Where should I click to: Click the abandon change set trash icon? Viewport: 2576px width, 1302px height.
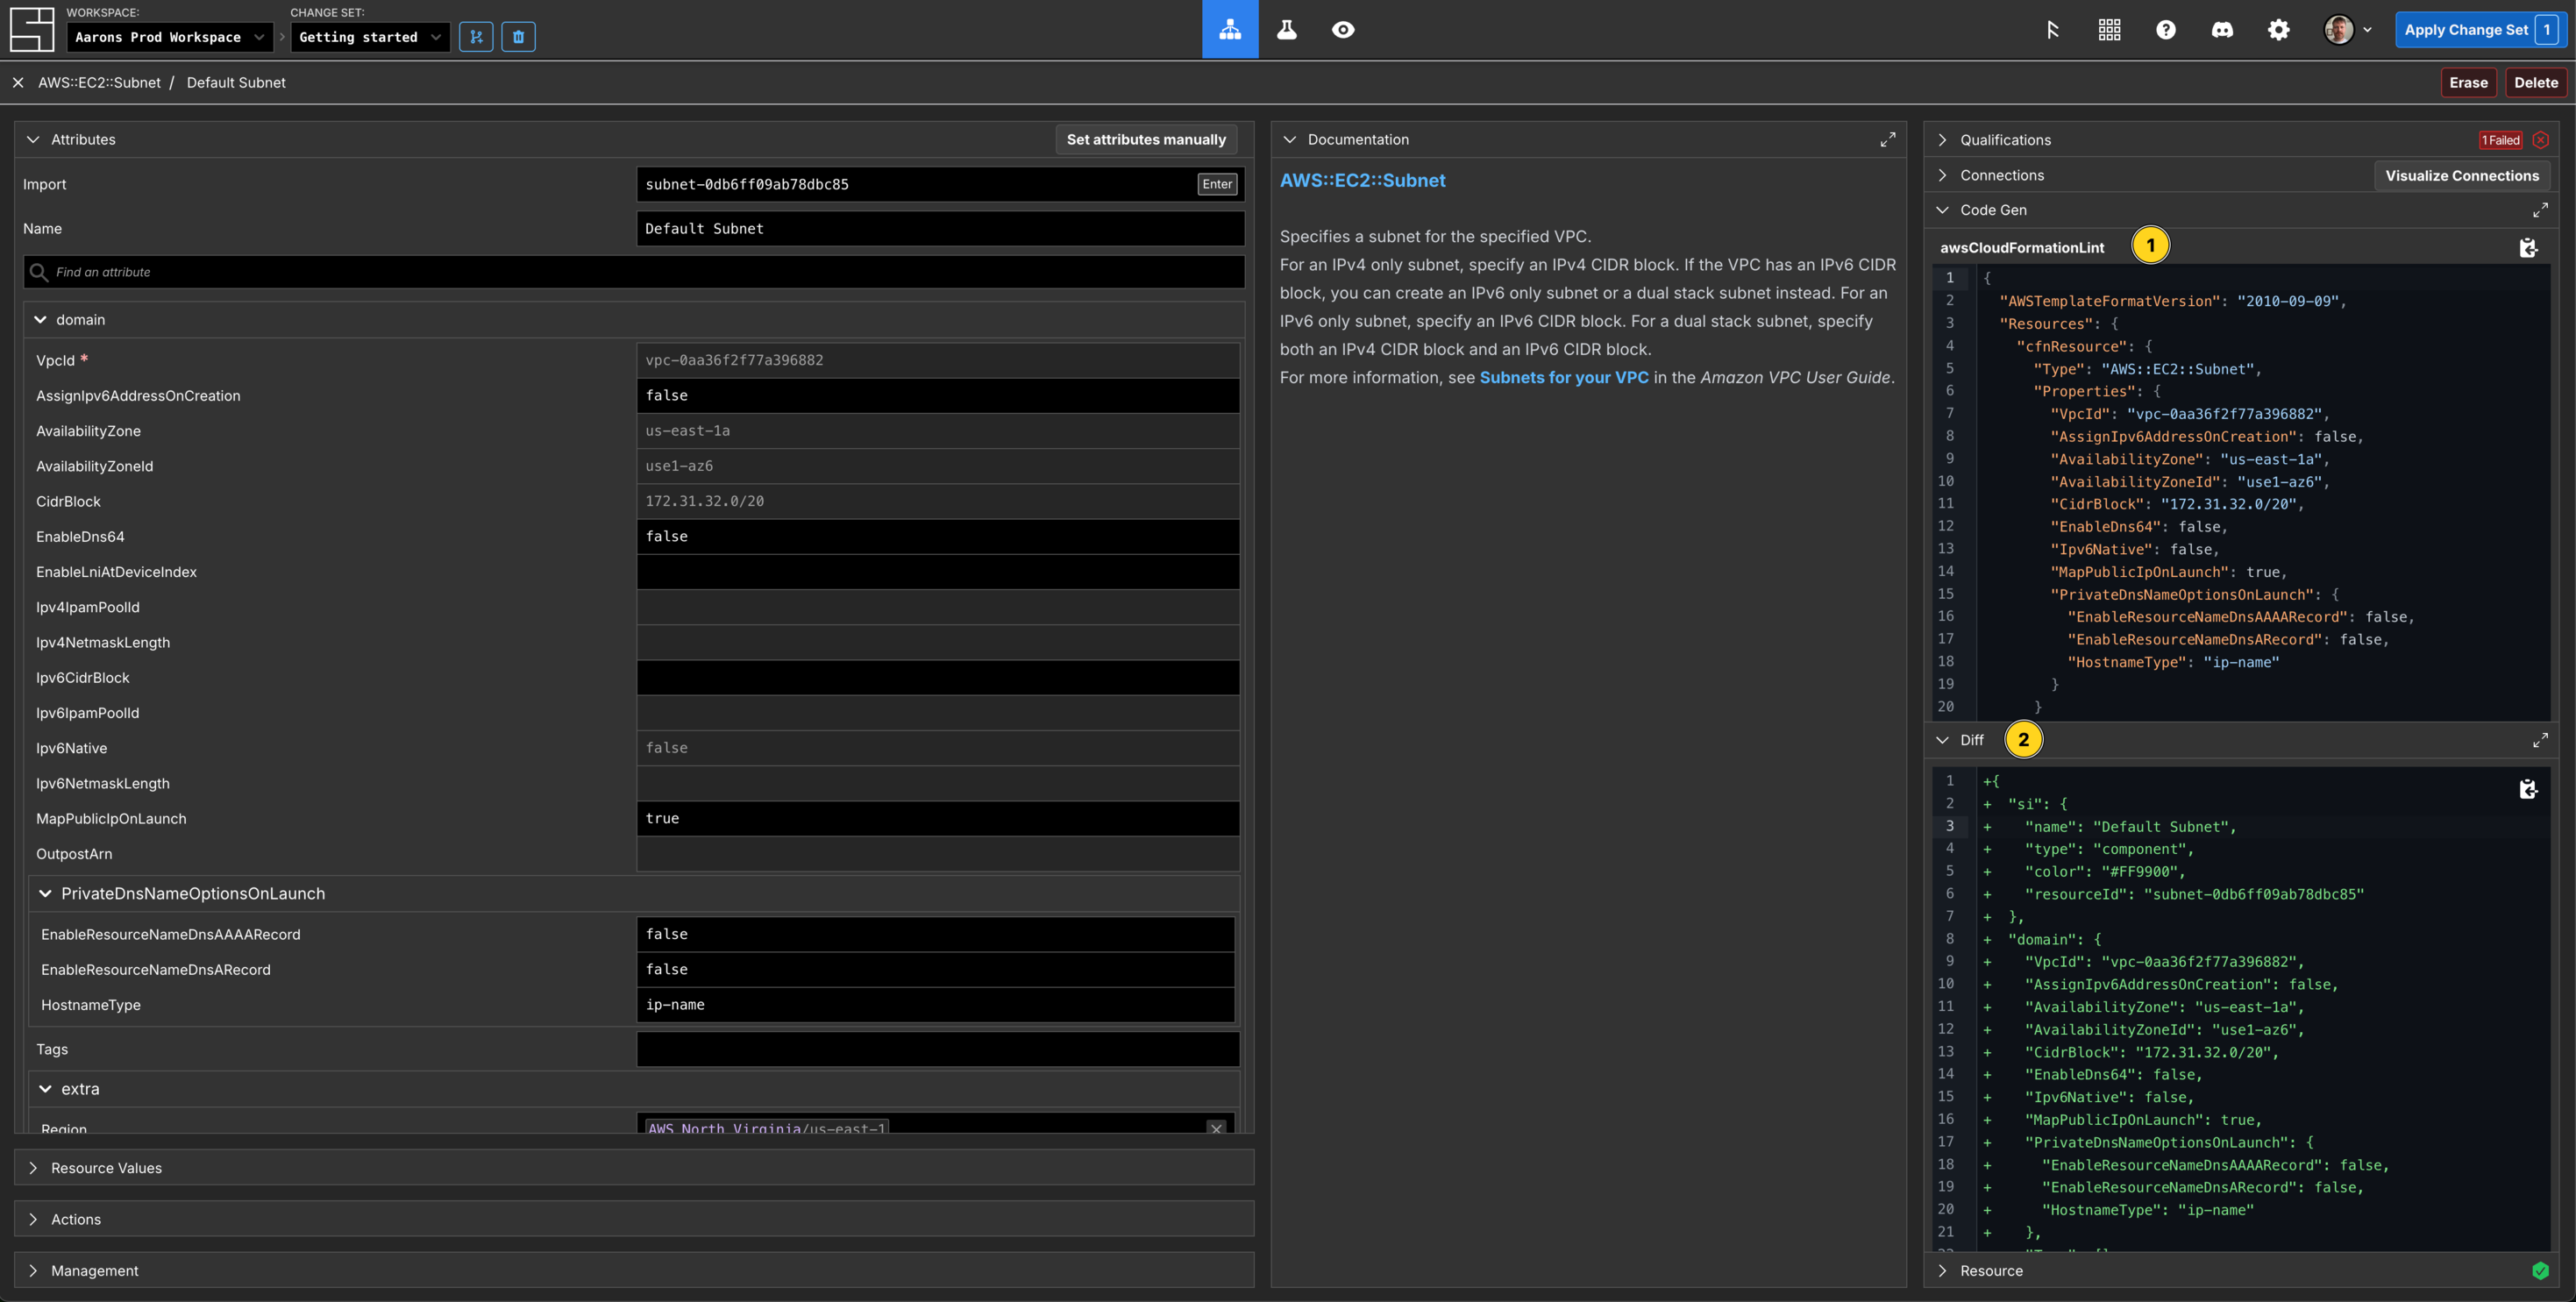tap(518, 37)
